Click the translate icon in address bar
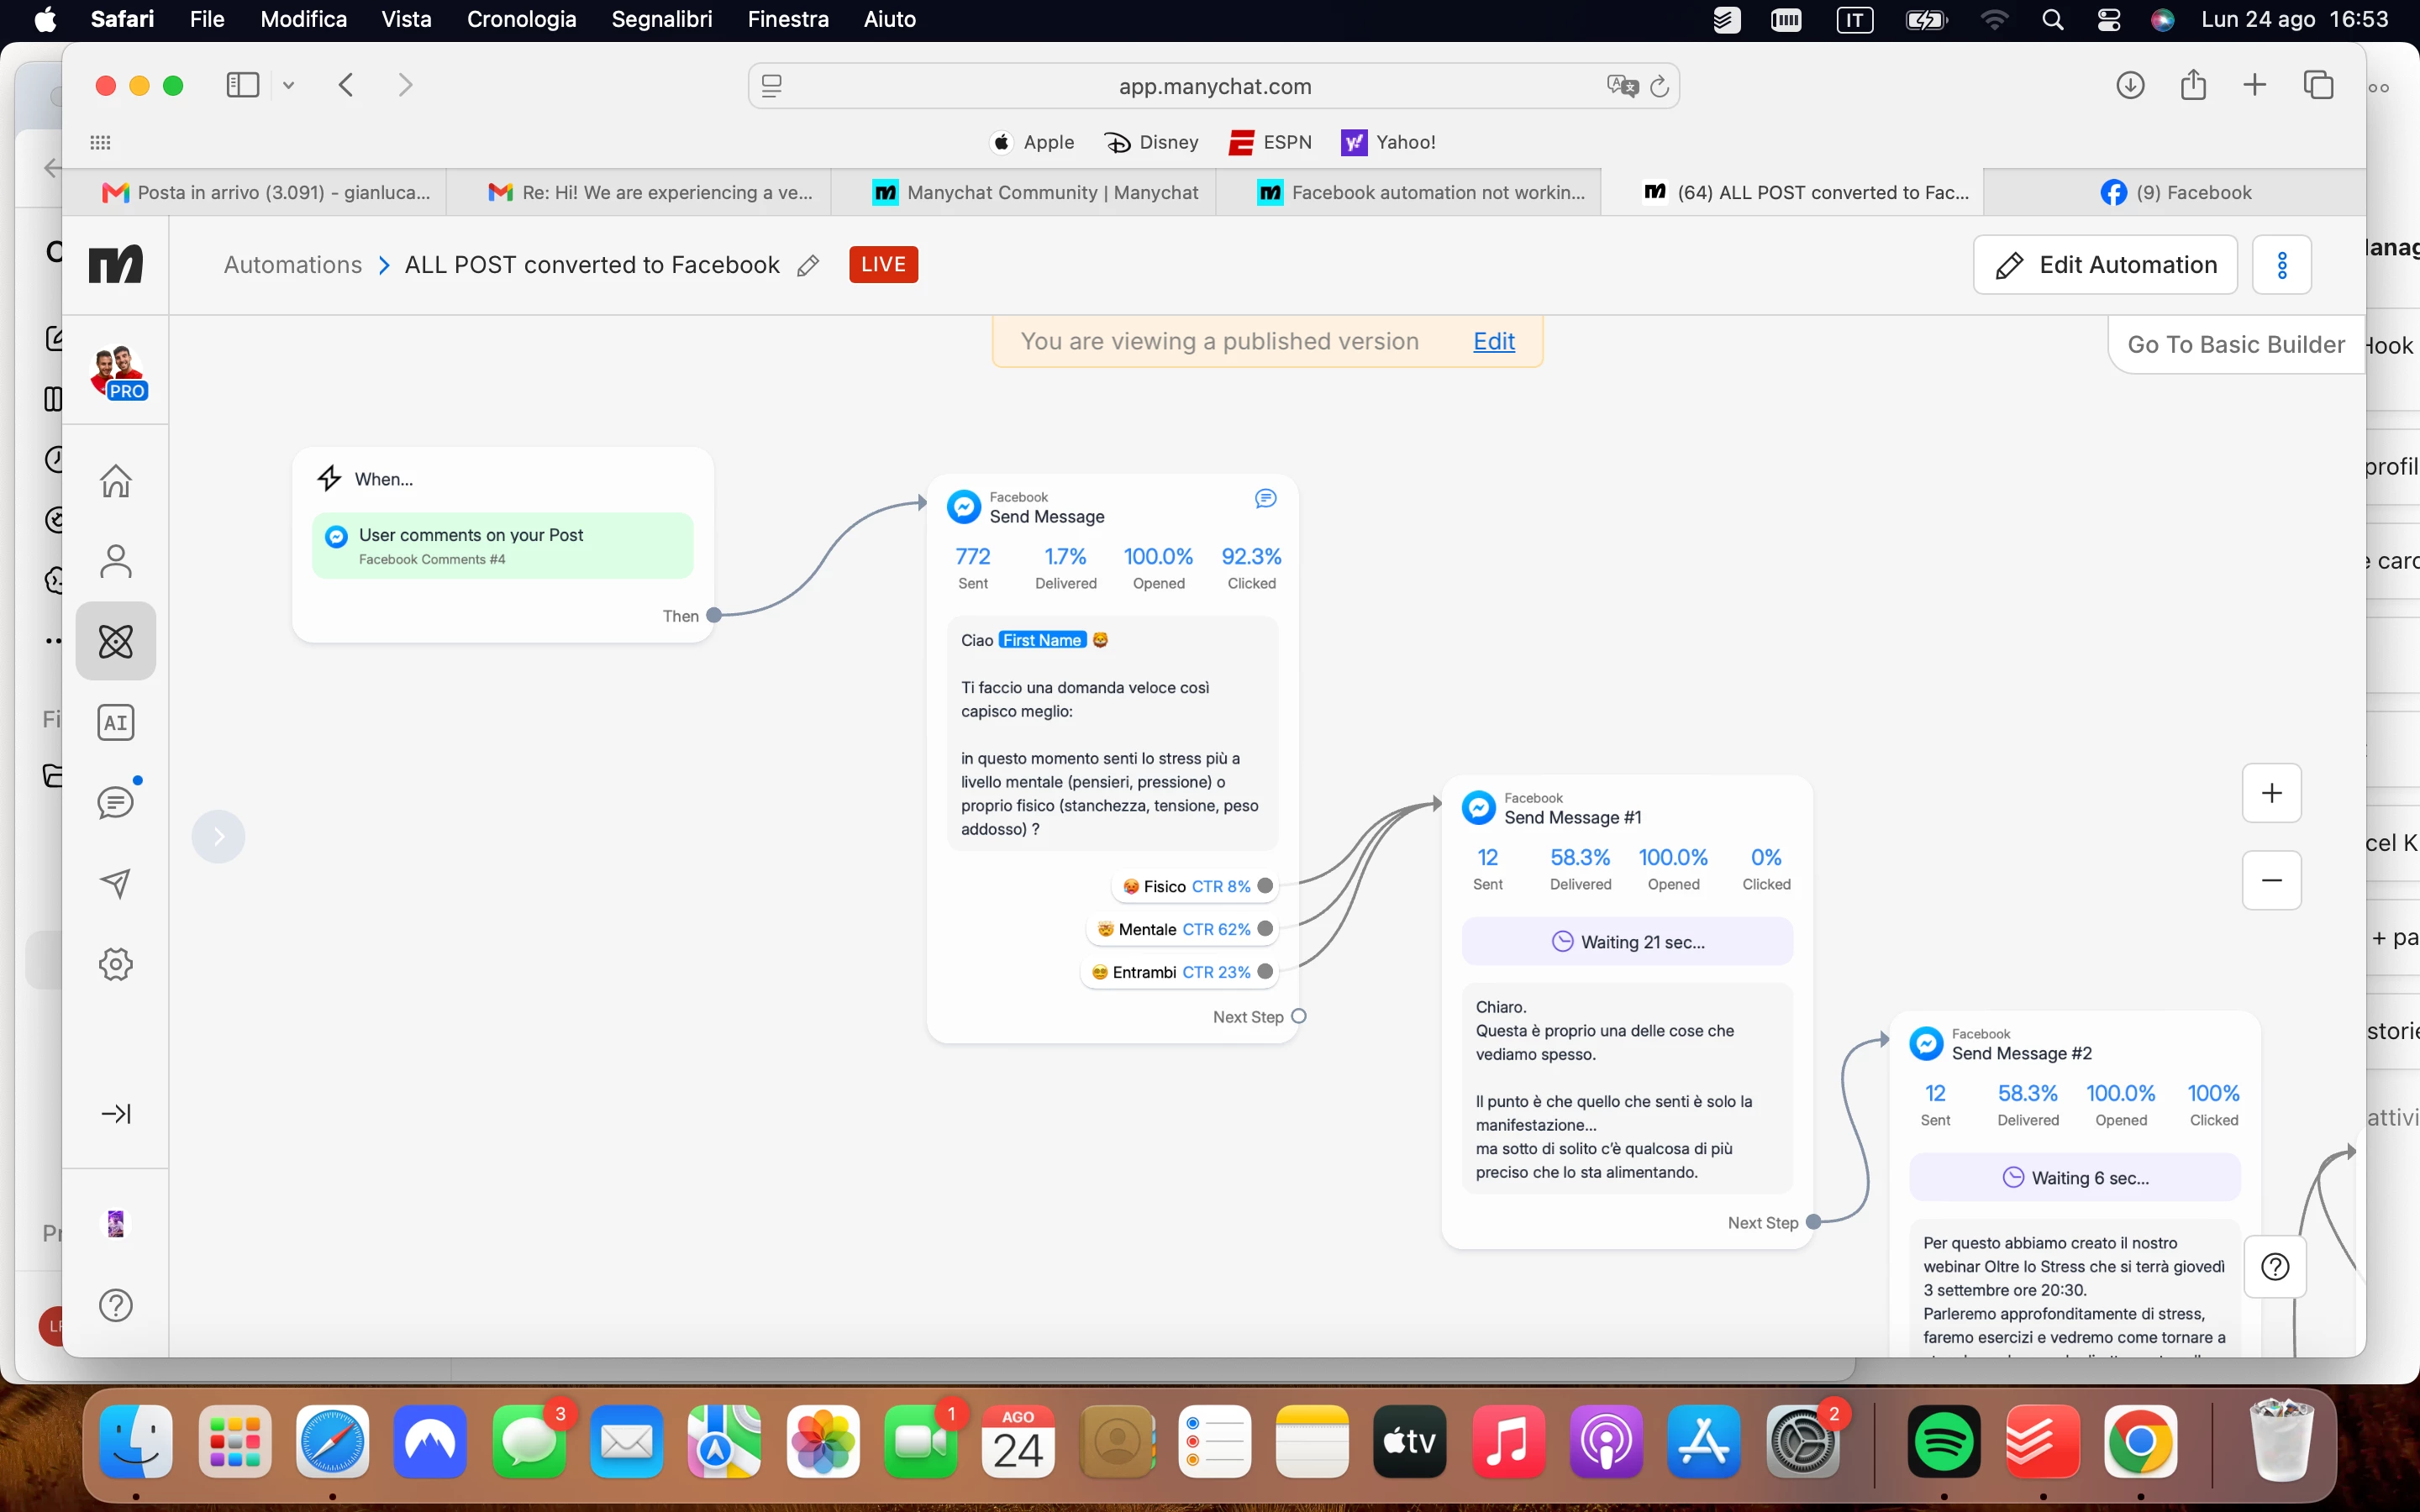Image resolution: width=2420 pixels, height=1512 pixels. click(x=1622, y=86)
